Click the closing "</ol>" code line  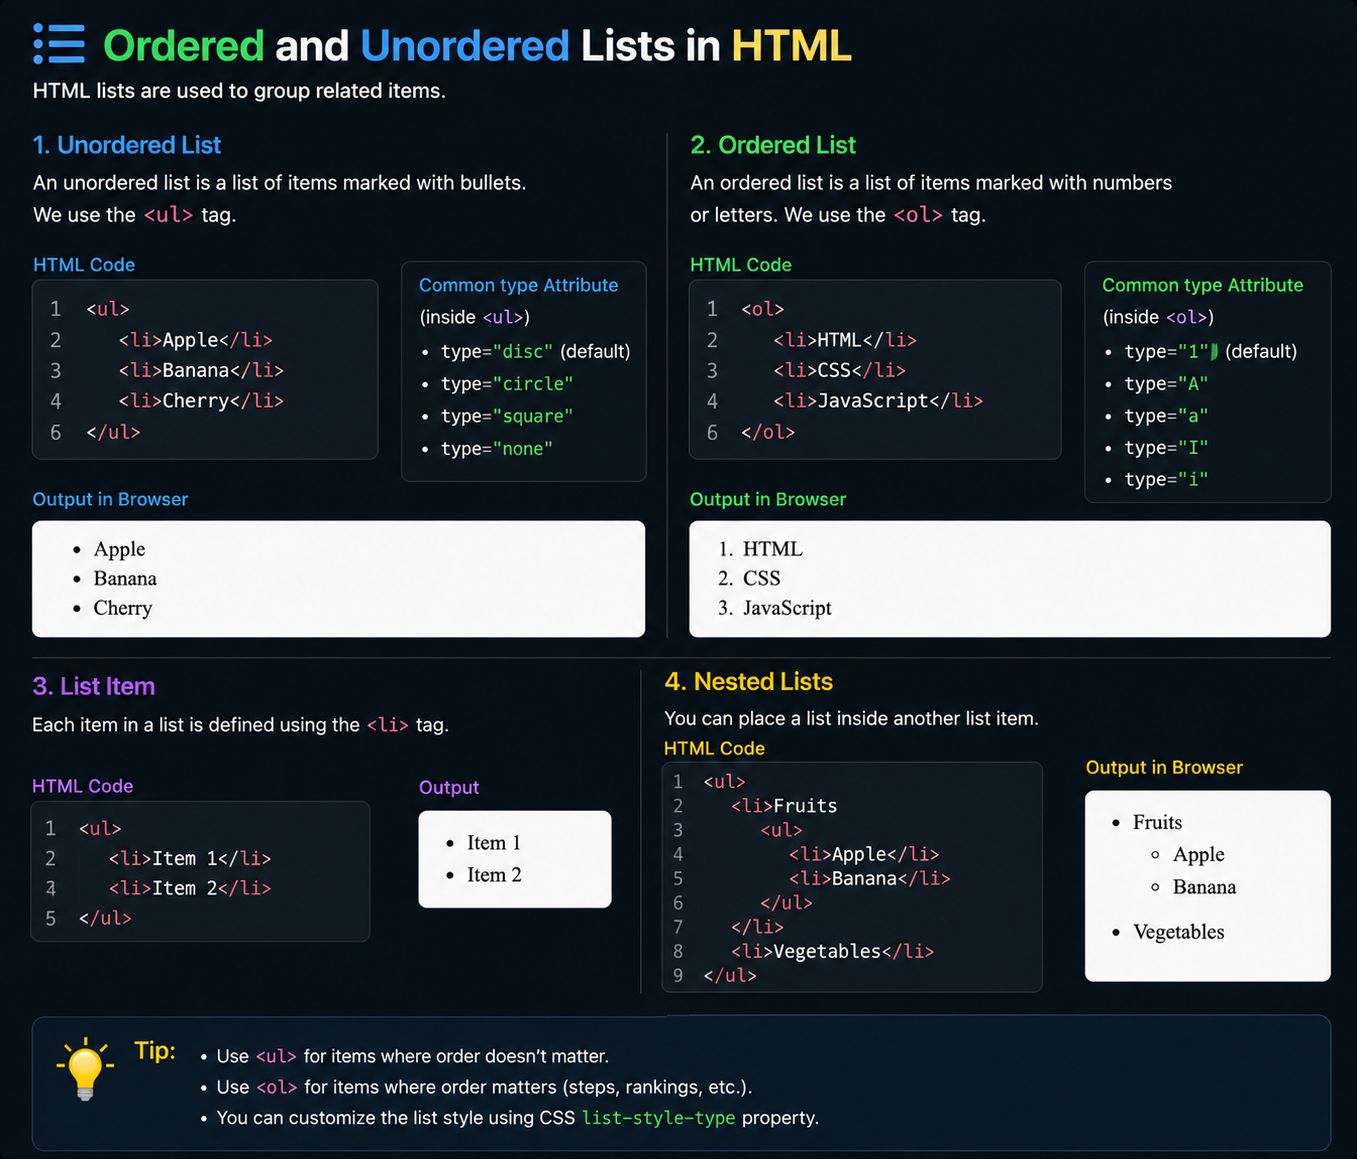pyautogui.click(x=768, y=432)
